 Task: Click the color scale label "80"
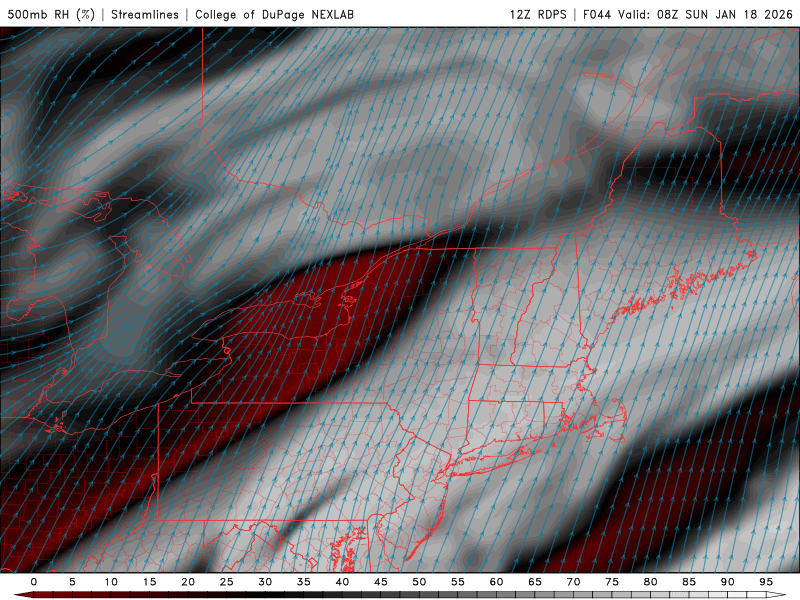[651, 582]
